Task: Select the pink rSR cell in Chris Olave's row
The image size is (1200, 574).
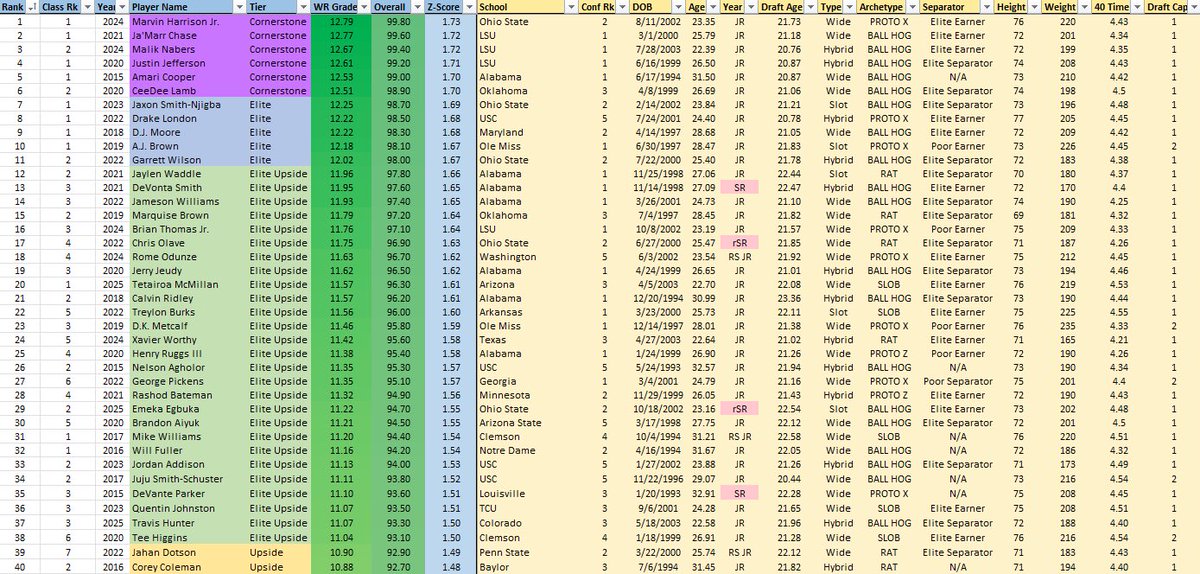Action: (738, 243)
